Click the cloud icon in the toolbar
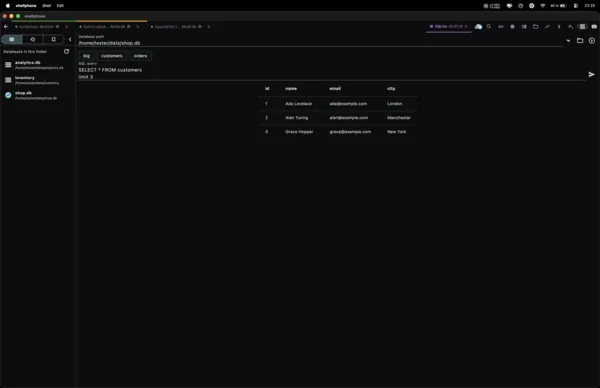This screenshot has width=600, height=388. (x=478, y=26)
